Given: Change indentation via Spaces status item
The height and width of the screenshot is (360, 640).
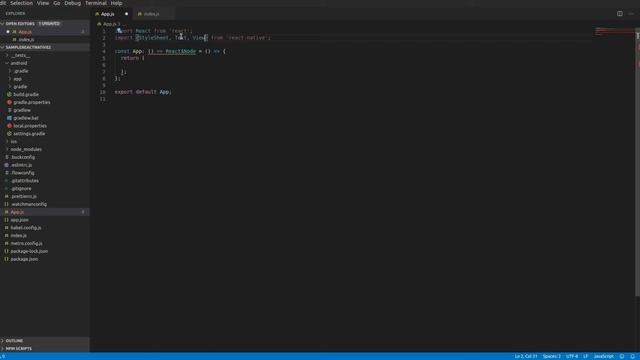Looking at the screenshot, I should point(551,356).
